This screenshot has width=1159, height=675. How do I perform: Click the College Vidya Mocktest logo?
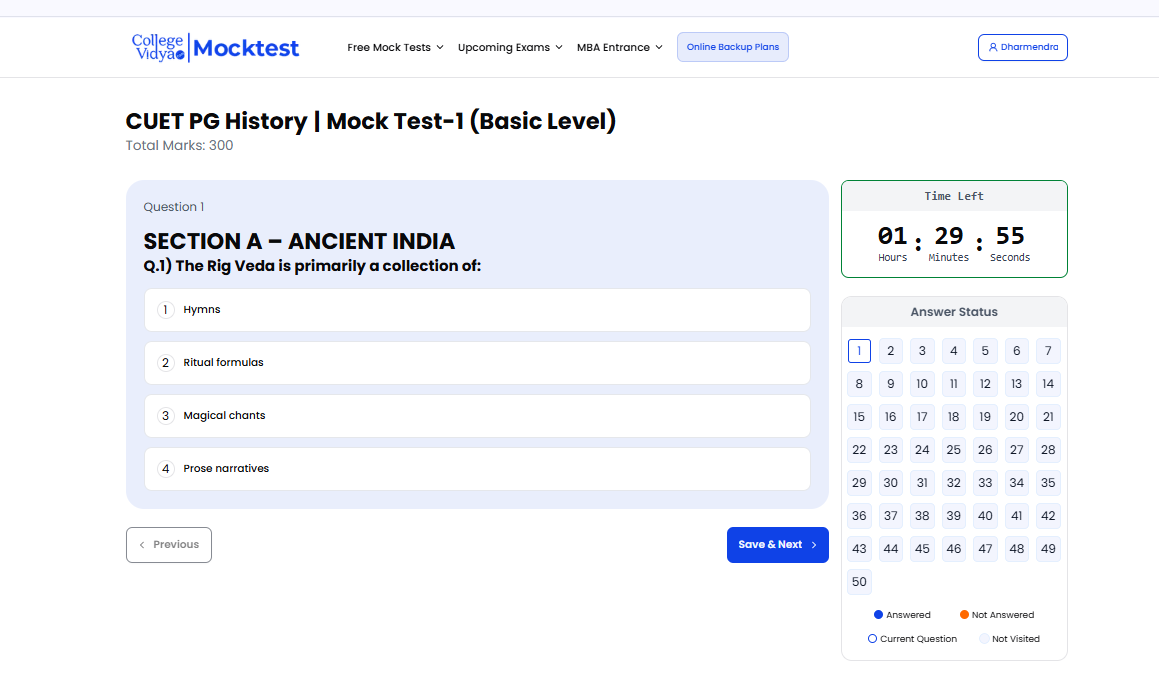pos(215,47)
